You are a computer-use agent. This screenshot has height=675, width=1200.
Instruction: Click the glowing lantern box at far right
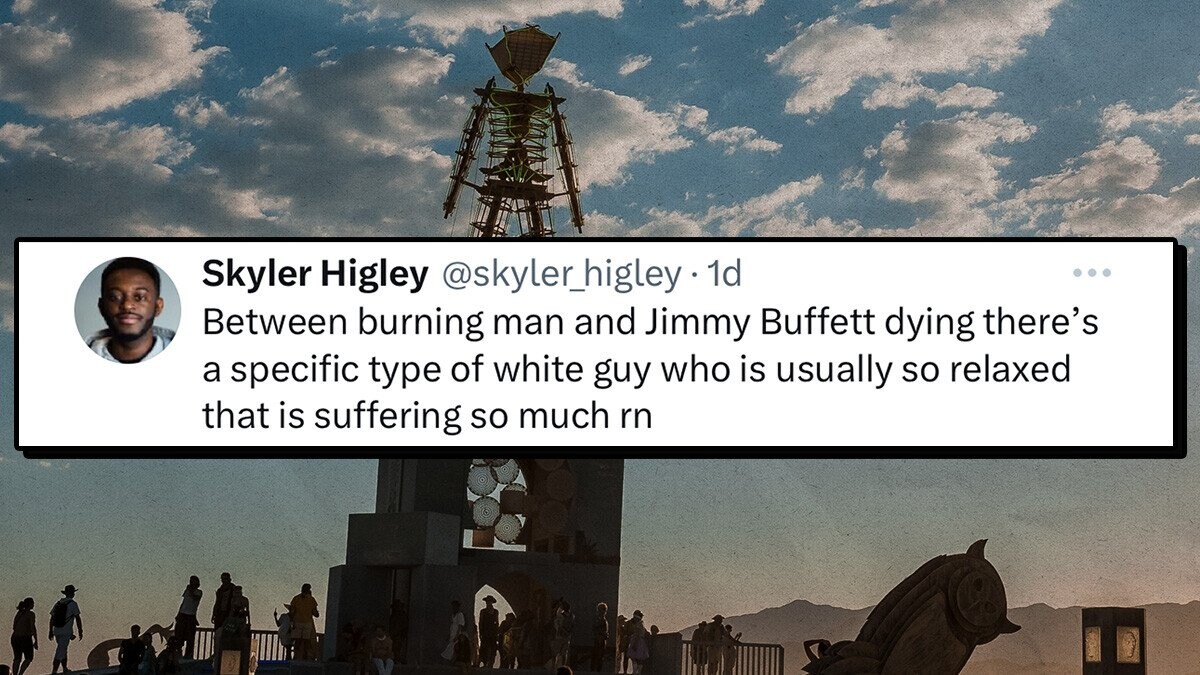[x=1113, y=641]
